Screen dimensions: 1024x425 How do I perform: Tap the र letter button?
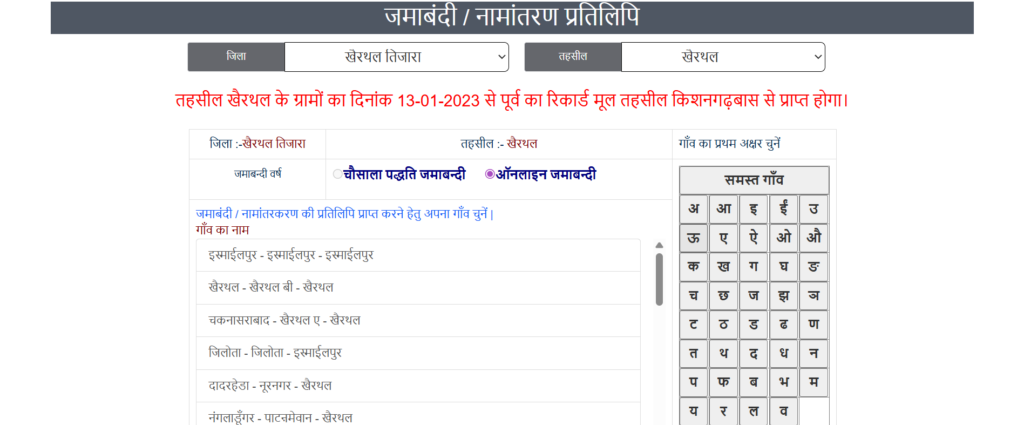[724, 411]
